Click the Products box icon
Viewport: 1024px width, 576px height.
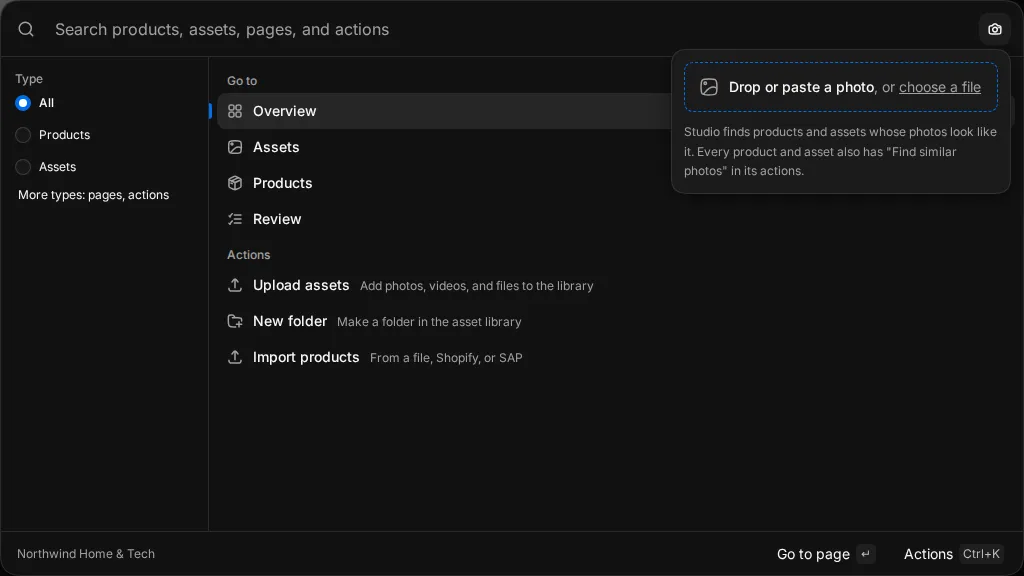pos(235,183)
